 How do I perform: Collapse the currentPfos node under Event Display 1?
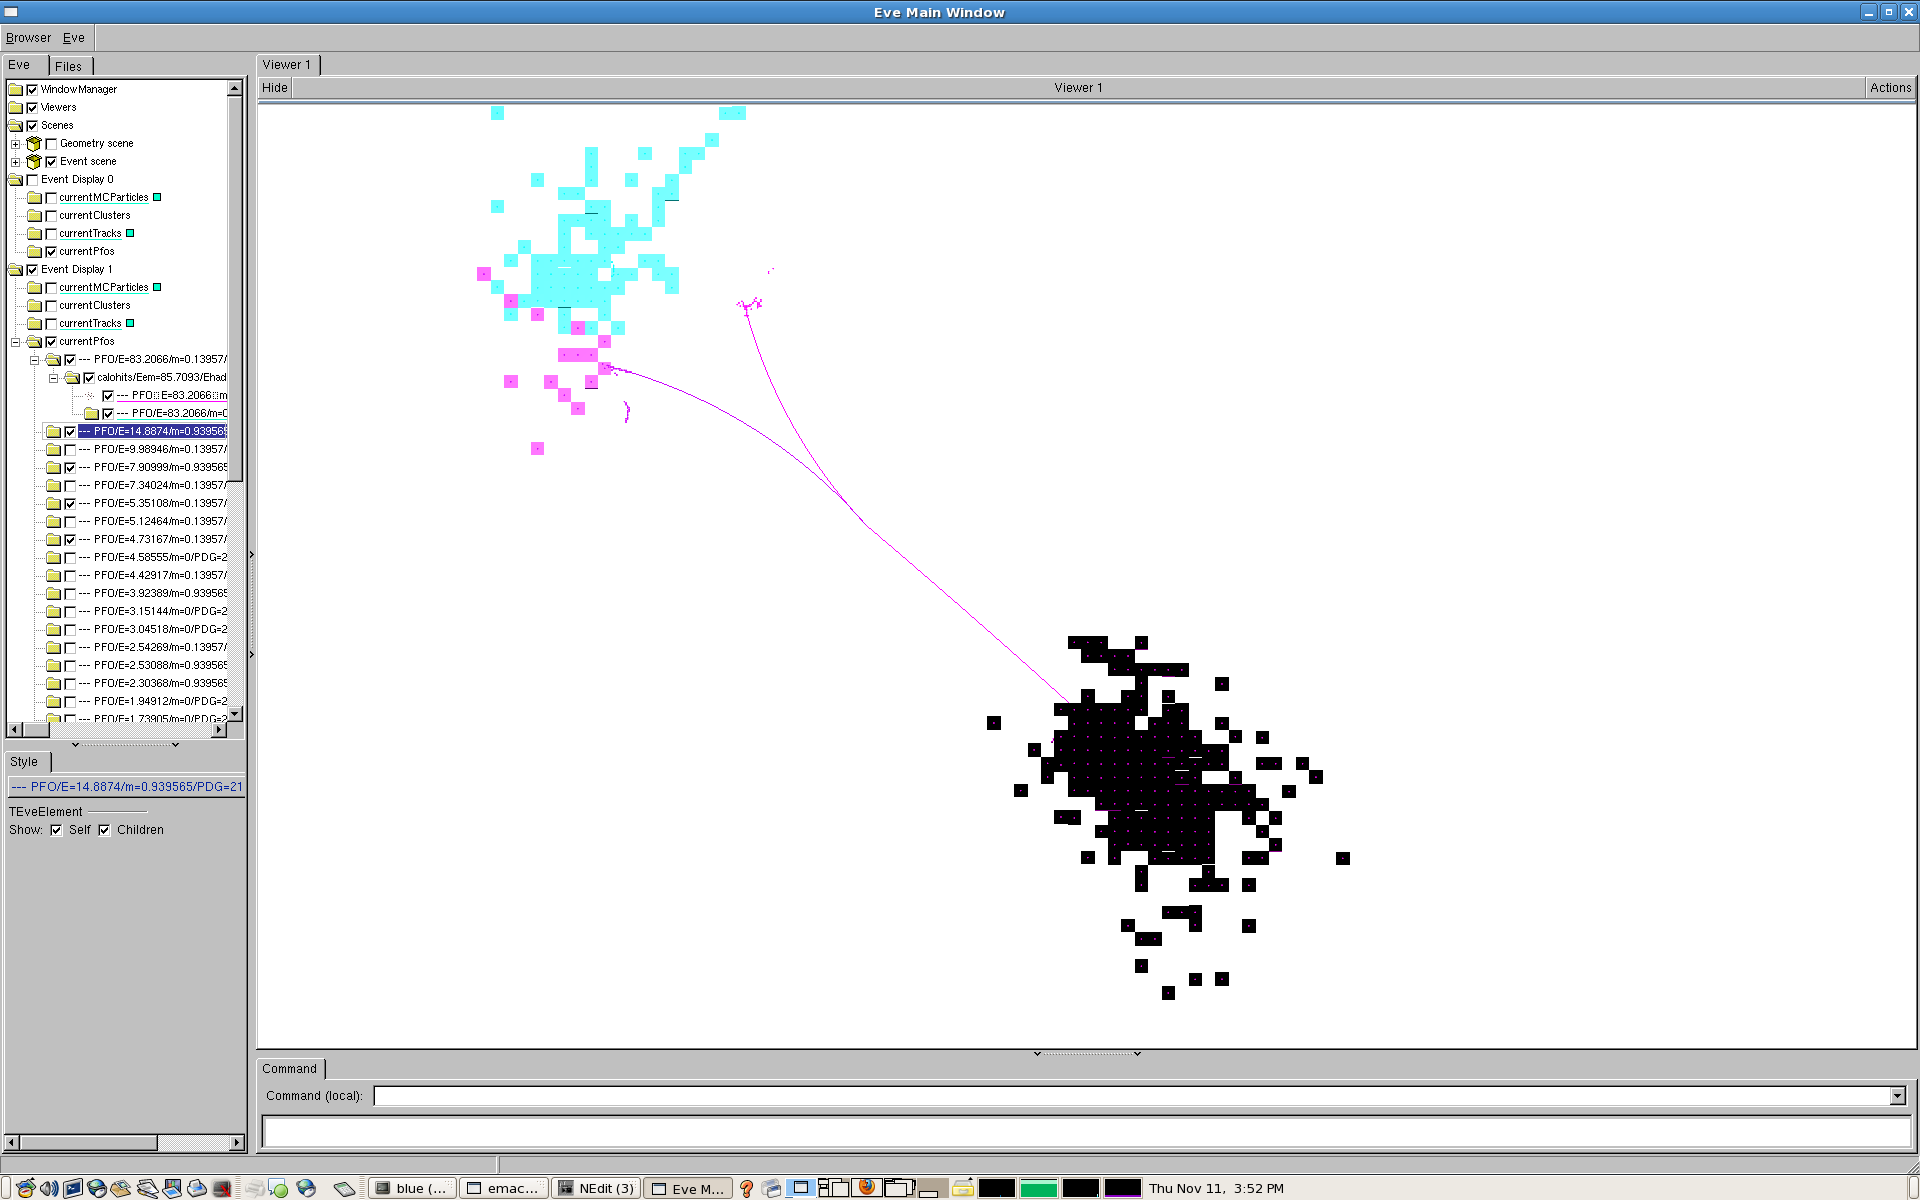point(15,342)
